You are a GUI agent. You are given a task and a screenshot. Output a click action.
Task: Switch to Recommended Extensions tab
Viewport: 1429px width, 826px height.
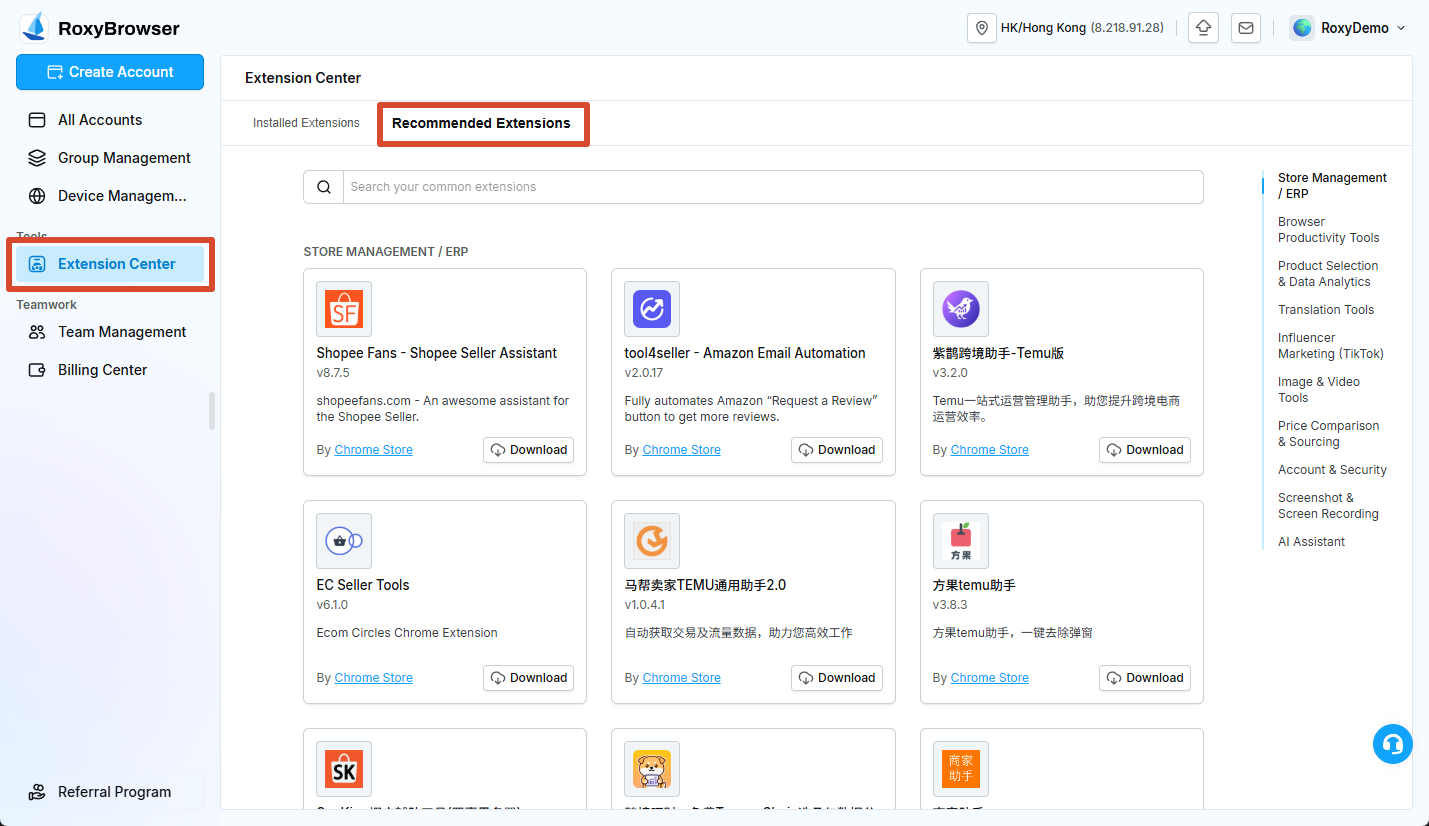[x=481, y=123]
